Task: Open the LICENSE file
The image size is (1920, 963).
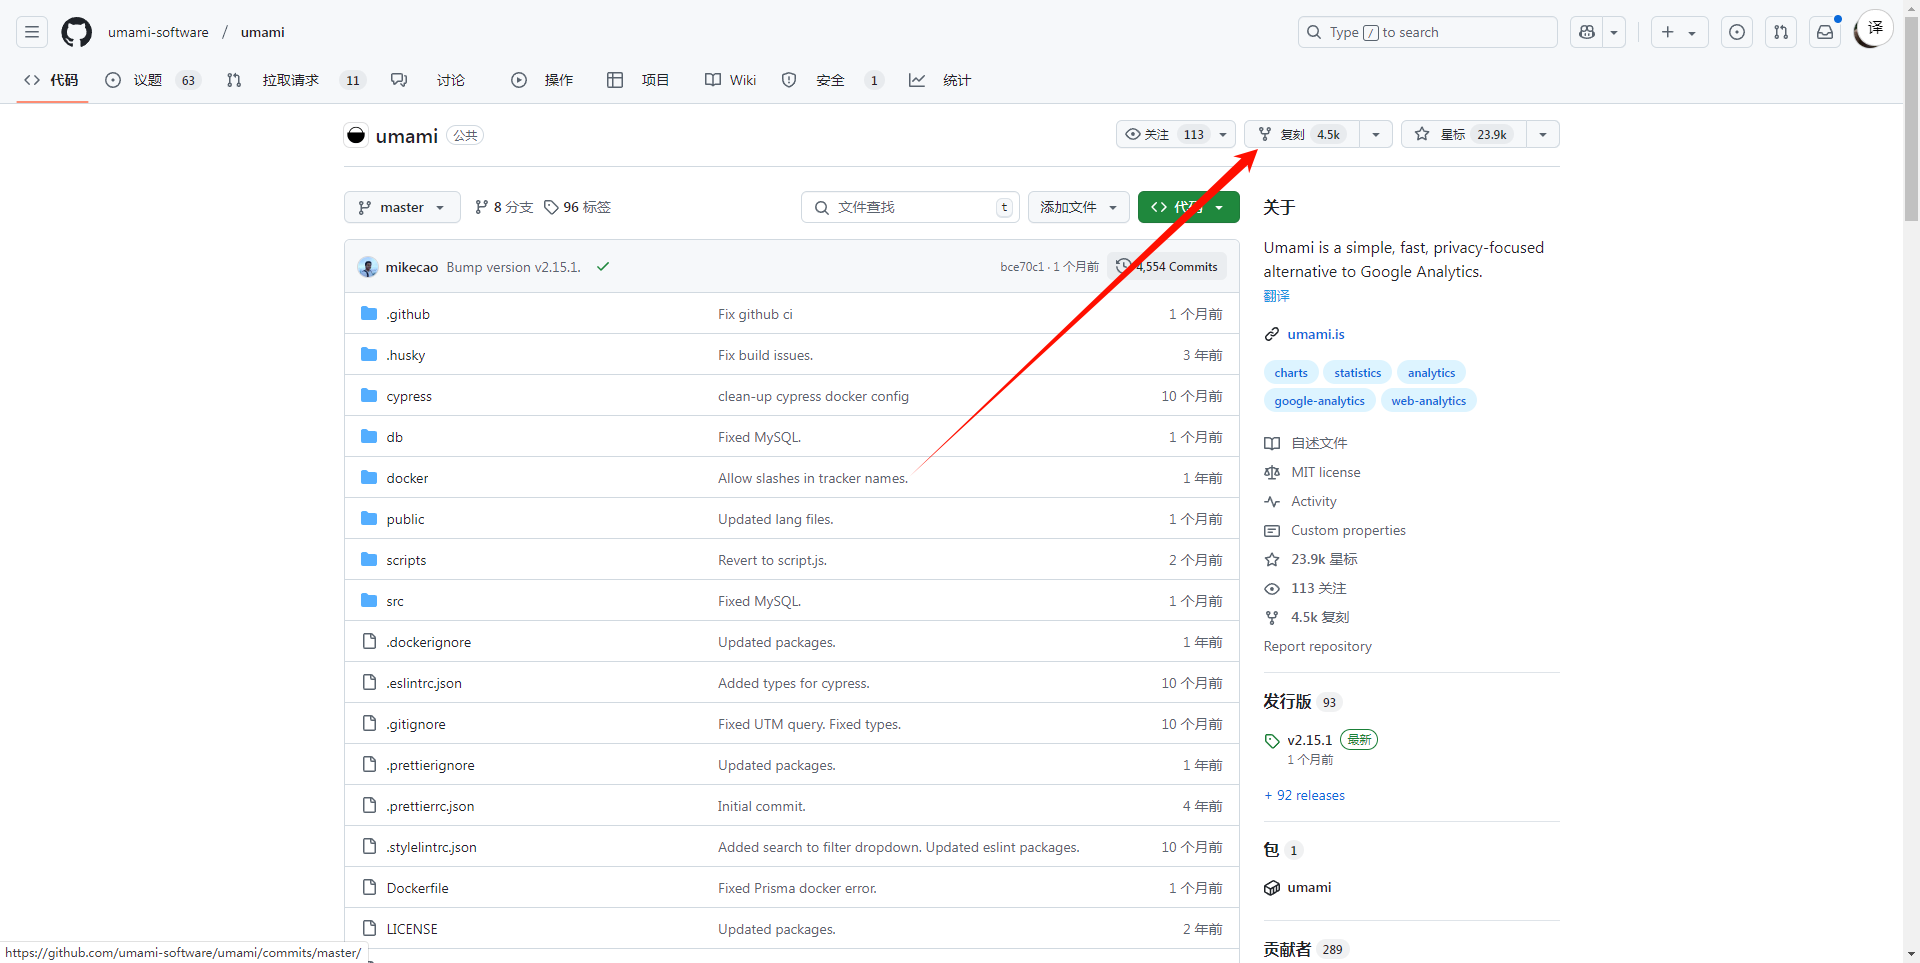Action: tap(412, 929)
